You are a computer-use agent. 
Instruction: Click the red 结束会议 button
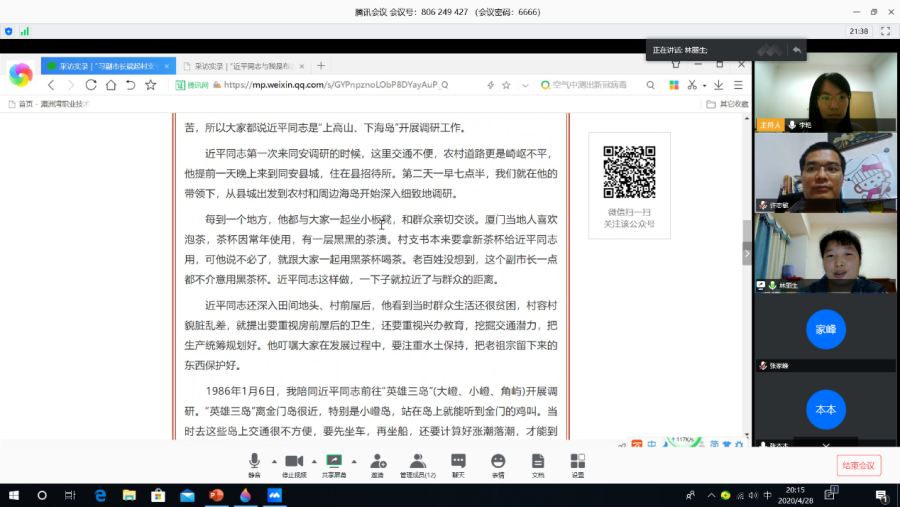coord(858,465)
